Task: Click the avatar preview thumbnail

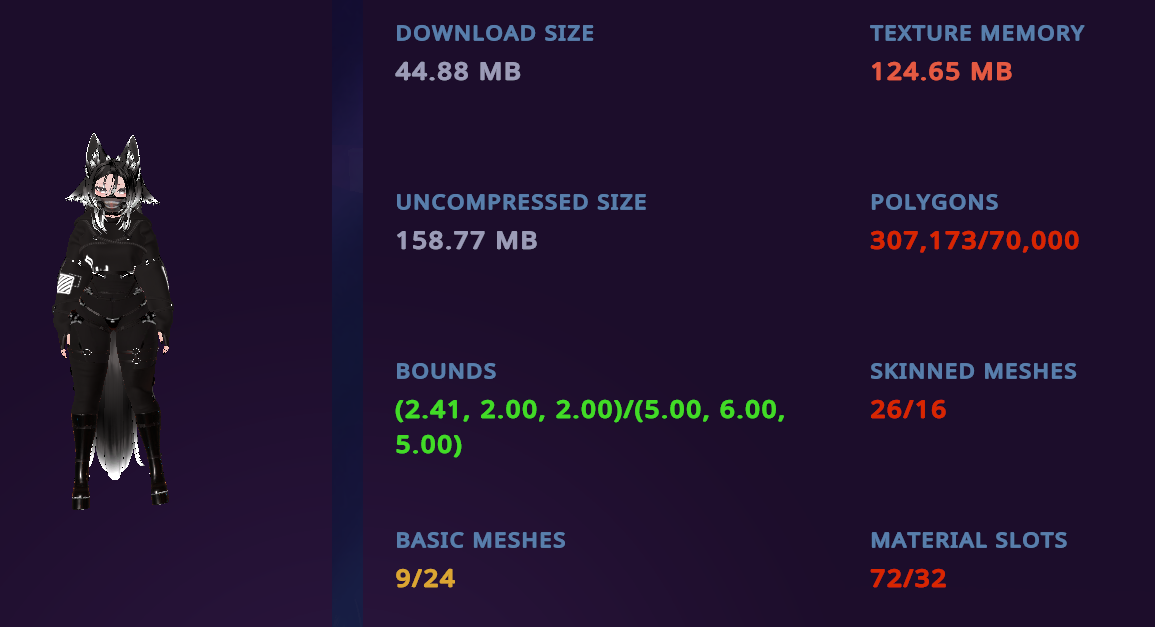Action: [114, 322]
